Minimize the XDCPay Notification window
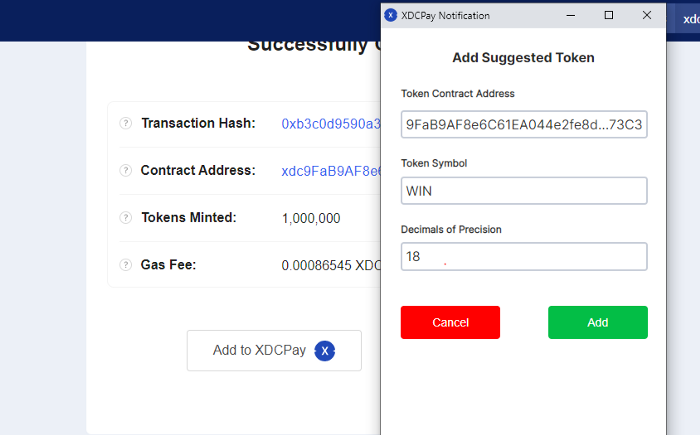The height and width of the screenshot is (435, 700). point(572,16)
